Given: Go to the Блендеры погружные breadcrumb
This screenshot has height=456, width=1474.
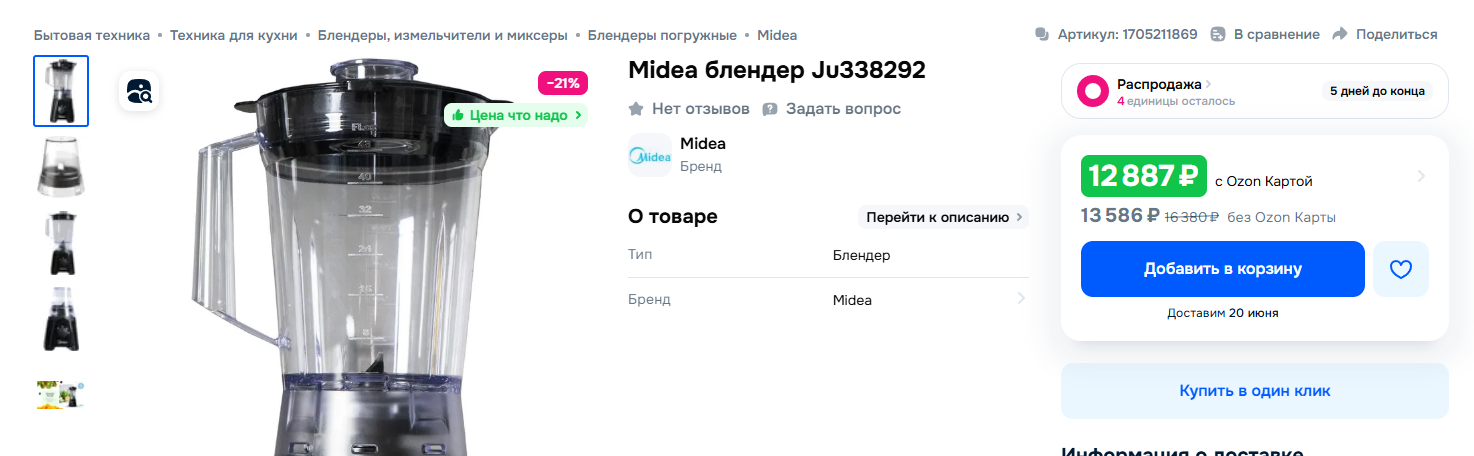Looking at the screenshot, I should 662,35.
